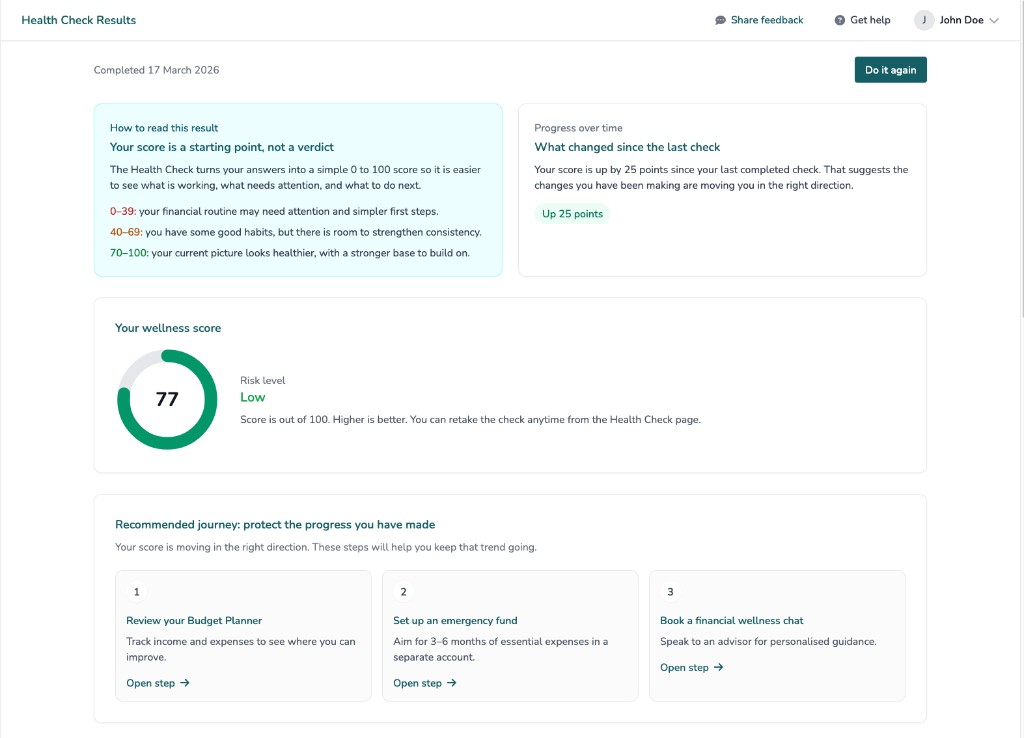Select the Health Check Results page title
This screenshot has height=738, width=1024.
pos(78,19)
